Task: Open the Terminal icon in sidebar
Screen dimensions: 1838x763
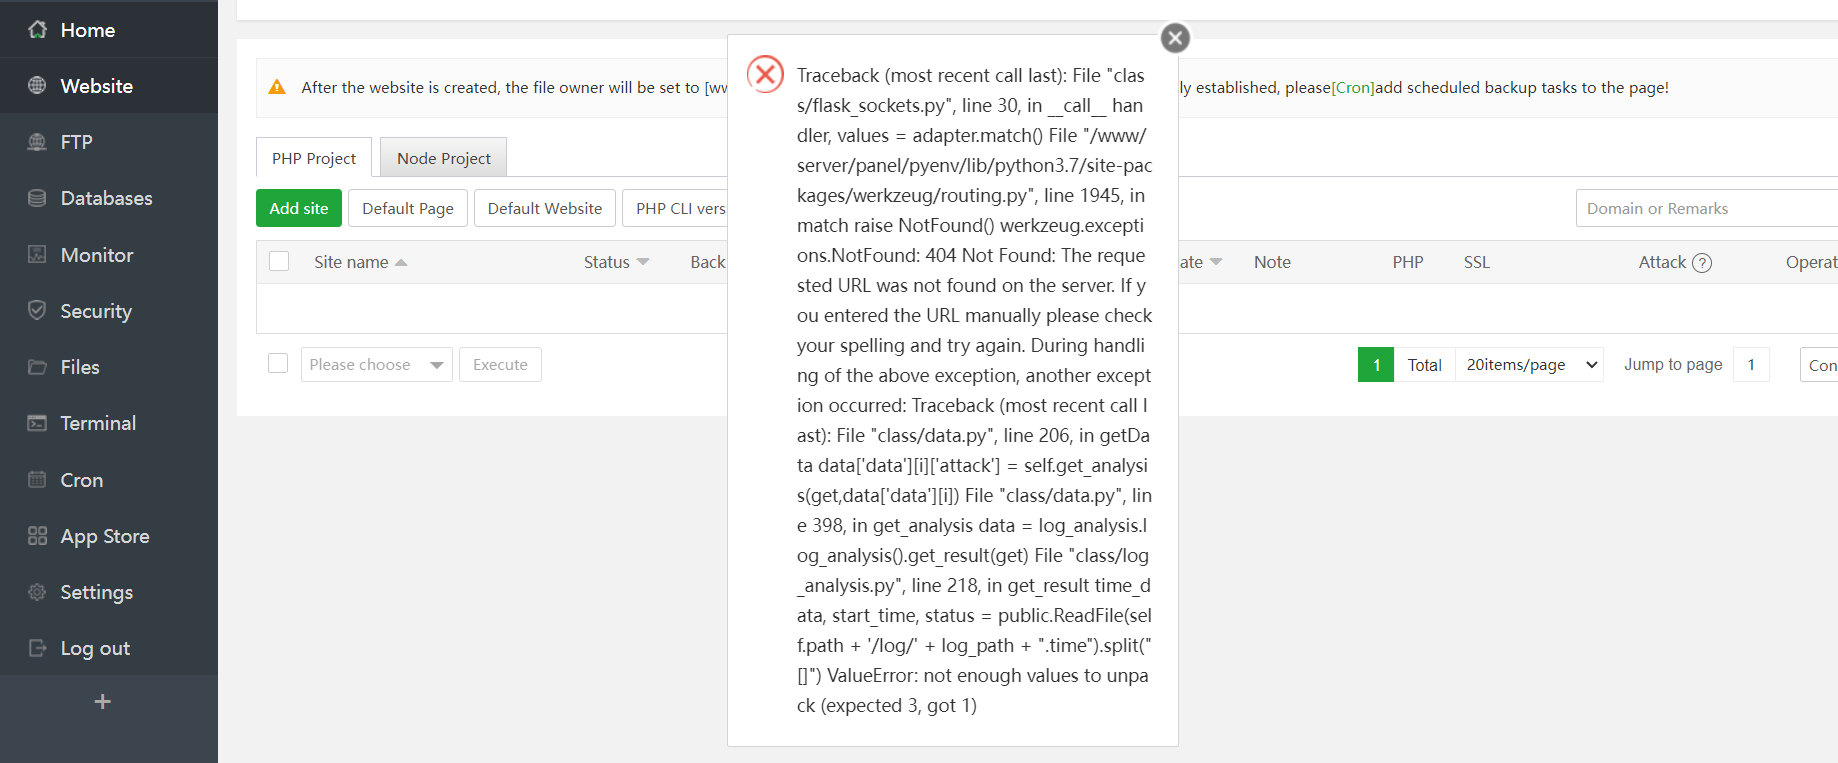Action: tap(37, 423)
